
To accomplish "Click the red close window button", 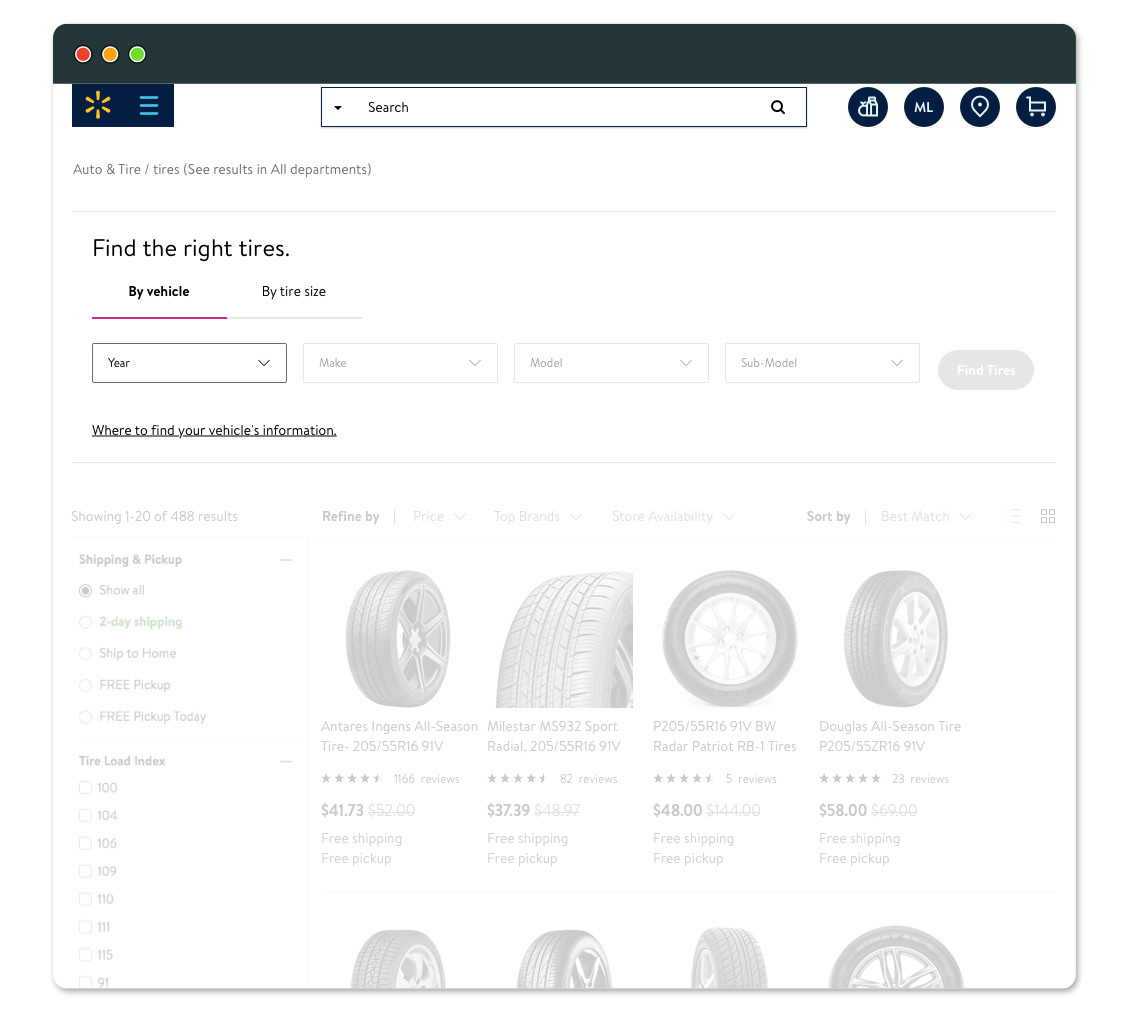I will 83,55.
